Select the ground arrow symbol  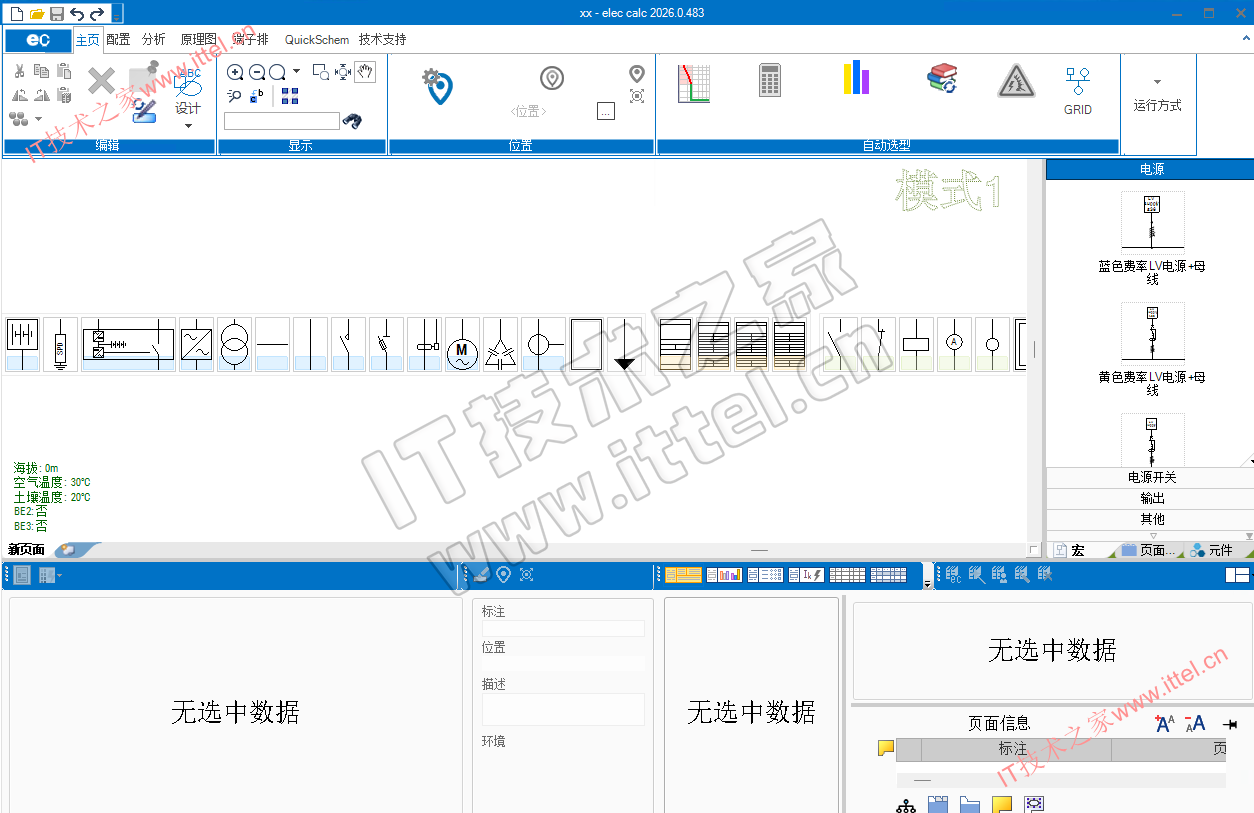coord(624,345)
